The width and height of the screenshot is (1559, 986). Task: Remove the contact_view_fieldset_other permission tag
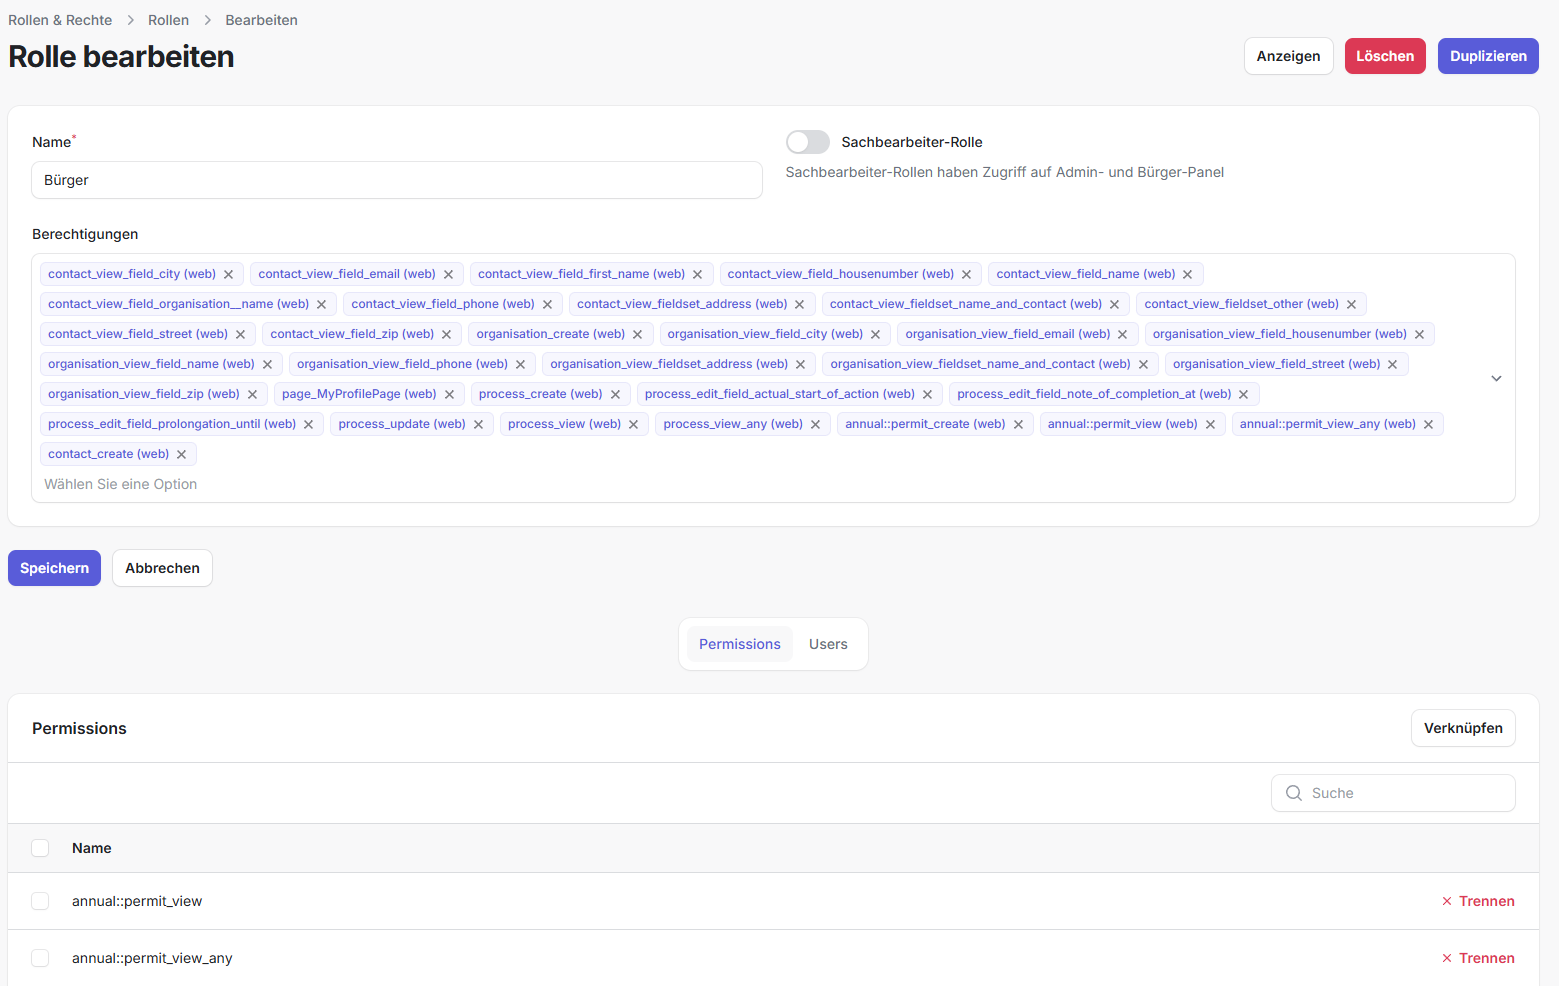click(1352, 304)
